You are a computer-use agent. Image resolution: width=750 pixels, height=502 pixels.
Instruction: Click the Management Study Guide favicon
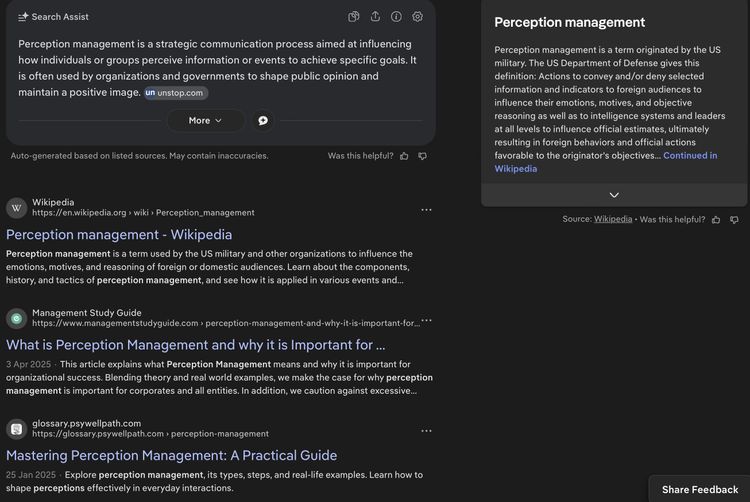click(x=17, y=318)
